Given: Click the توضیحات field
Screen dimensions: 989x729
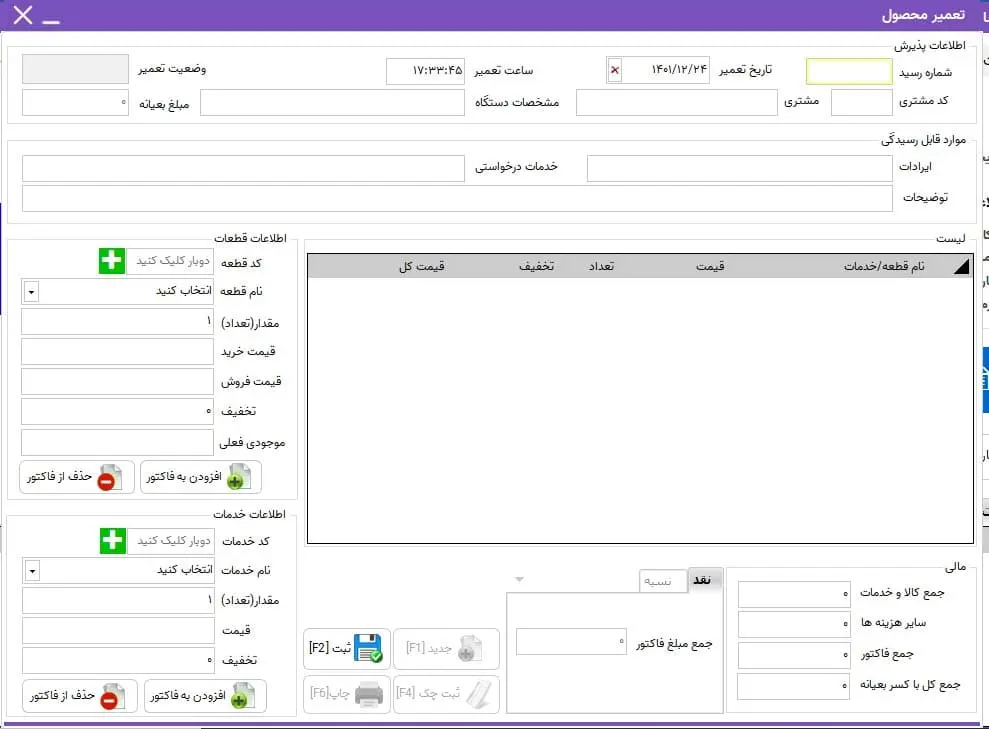Looking at the screenshot, I should click(x=457, y=198).
